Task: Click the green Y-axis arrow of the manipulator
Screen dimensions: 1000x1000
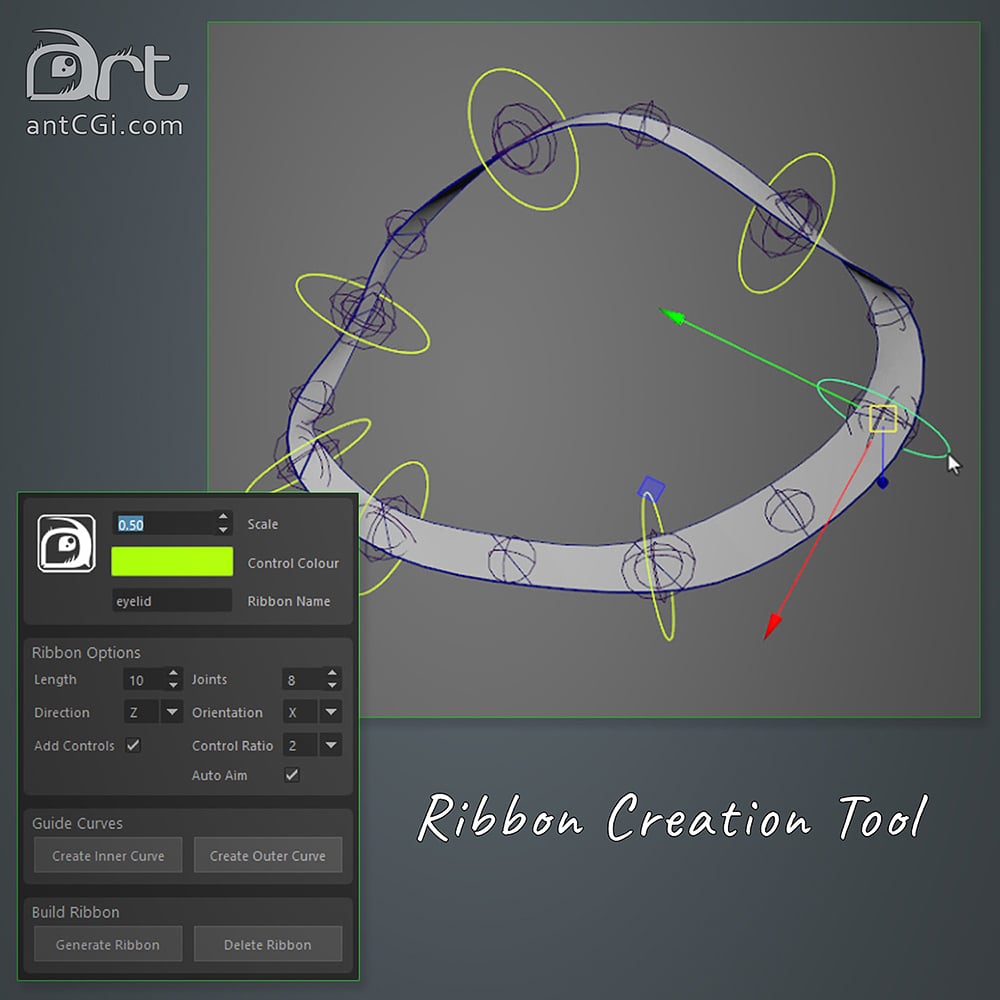Action: coord(672,316)
